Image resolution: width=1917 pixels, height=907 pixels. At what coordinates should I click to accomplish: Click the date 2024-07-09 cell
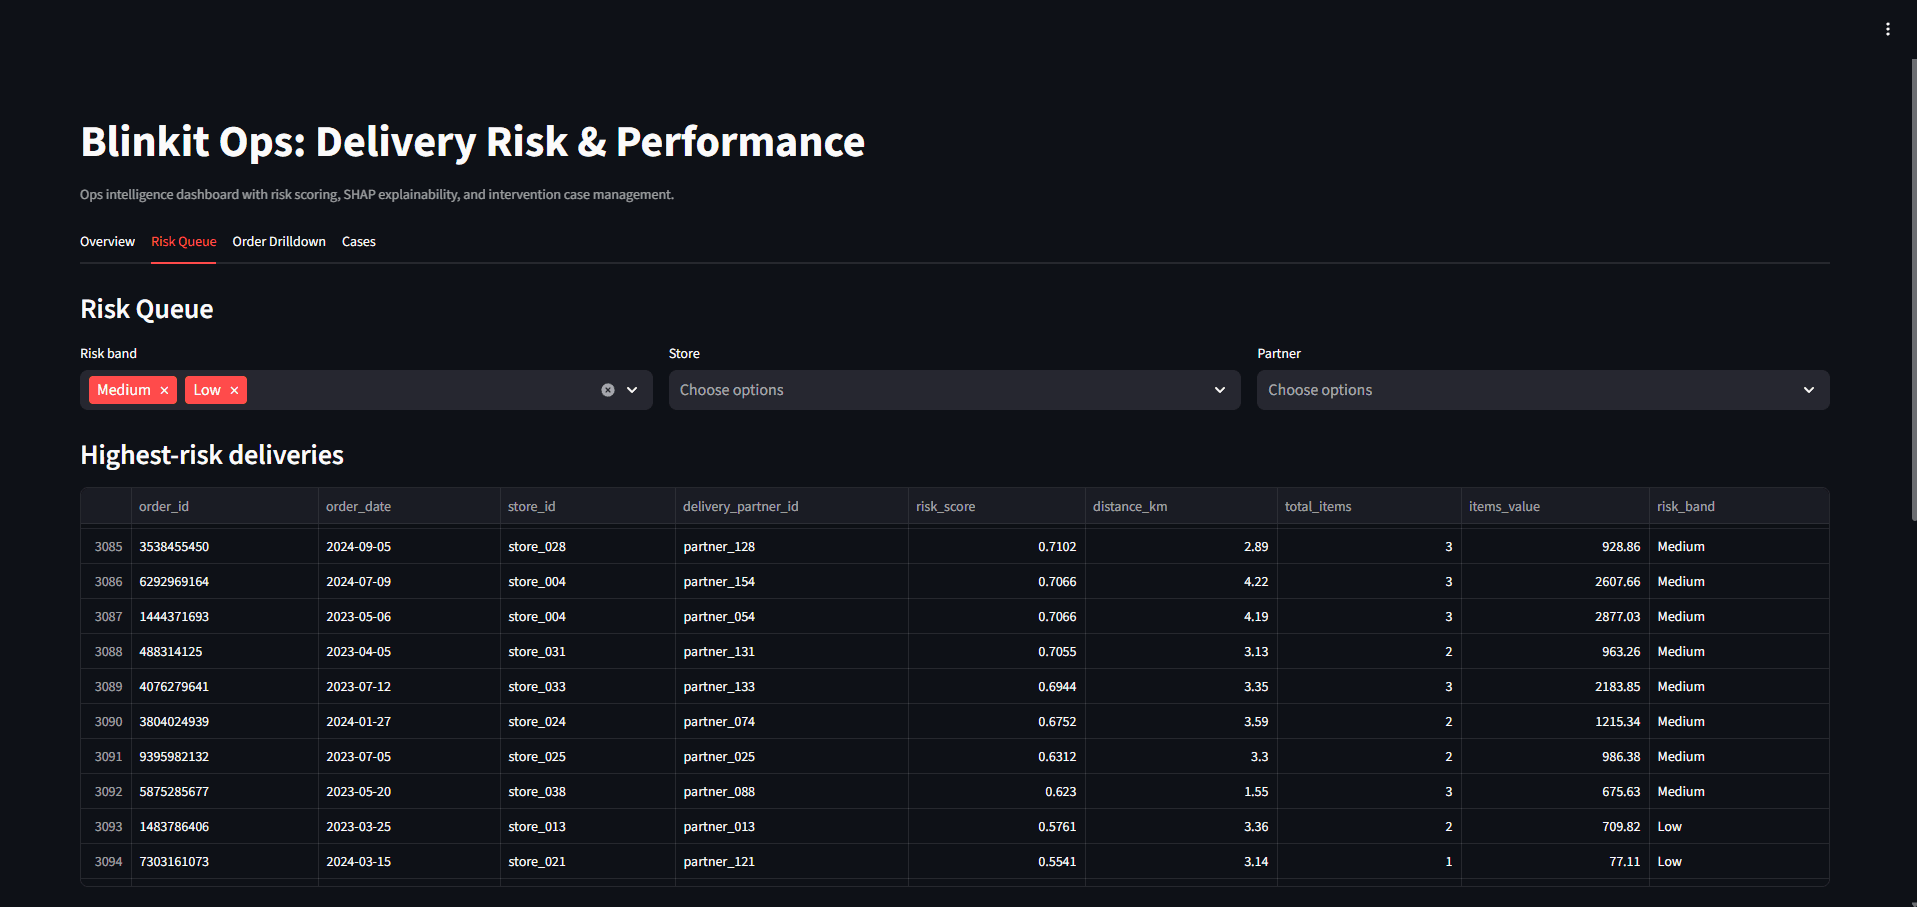[409, 582]
